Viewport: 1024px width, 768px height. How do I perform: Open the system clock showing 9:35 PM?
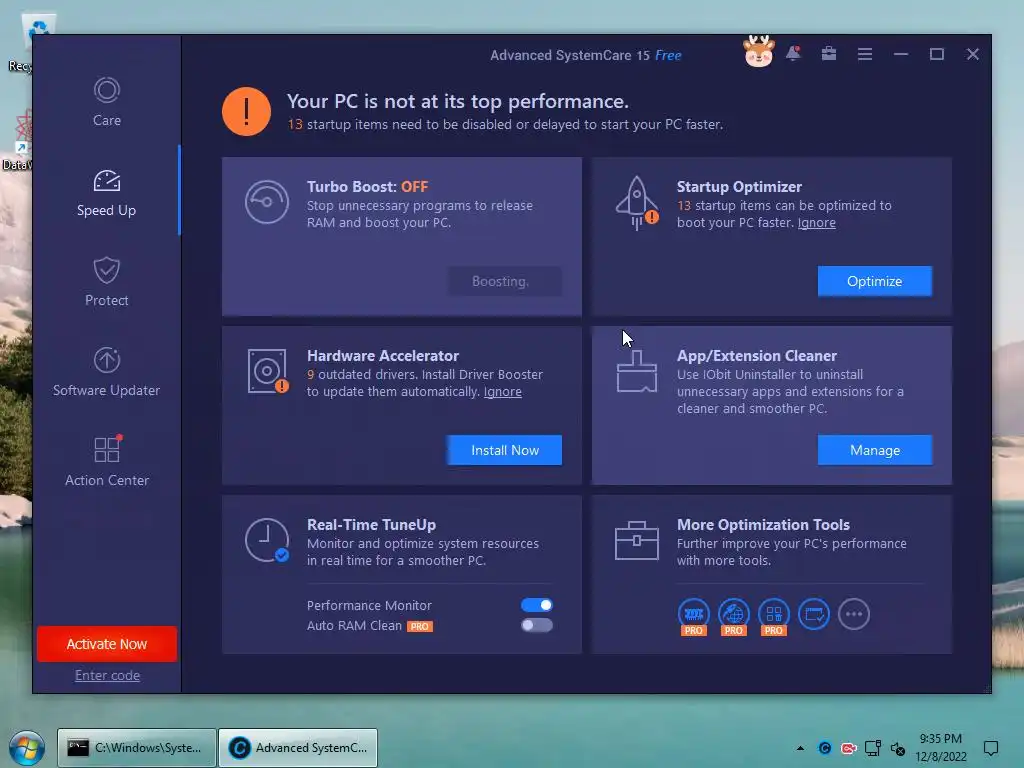pyautogui.click(x=940, y=748)
